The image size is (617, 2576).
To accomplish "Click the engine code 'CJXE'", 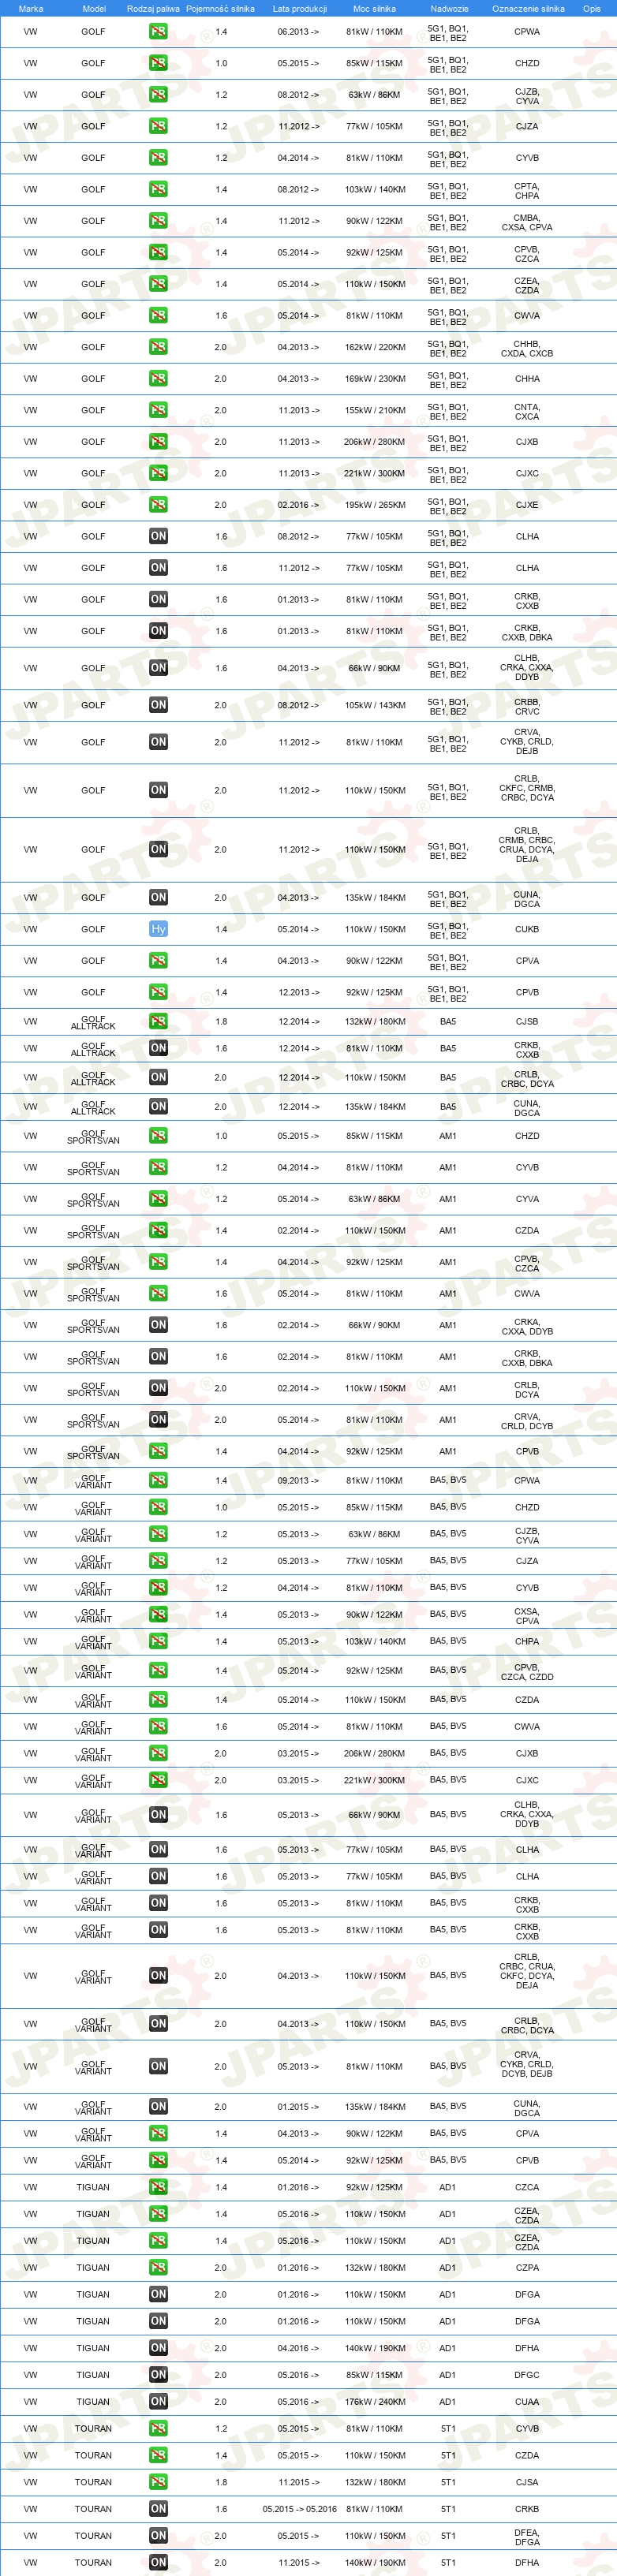I will [x=527, y=505].
